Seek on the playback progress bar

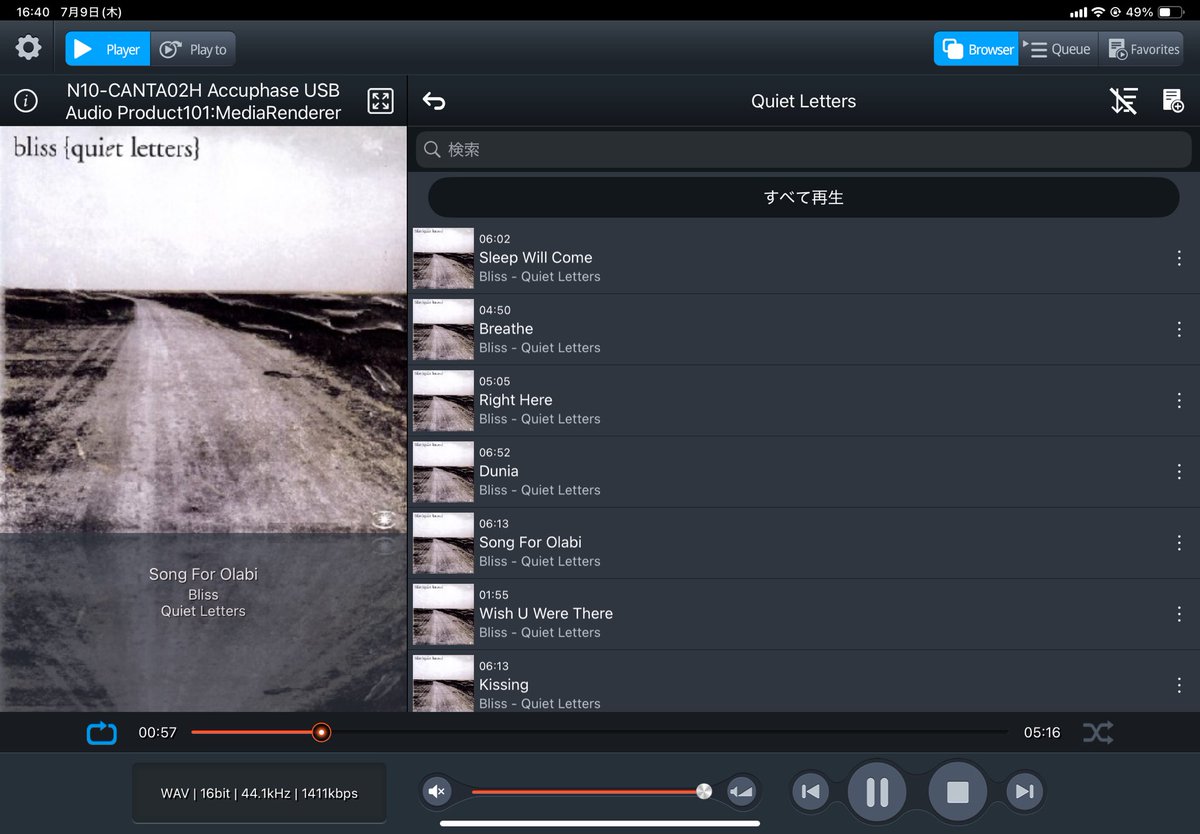(x=599, y=733)
